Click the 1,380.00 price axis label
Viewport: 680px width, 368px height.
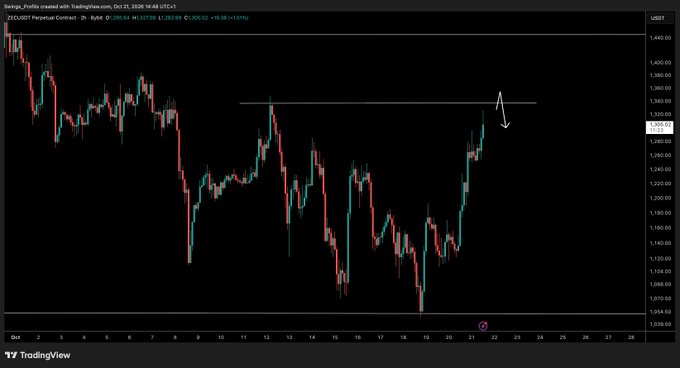(660, 75)
